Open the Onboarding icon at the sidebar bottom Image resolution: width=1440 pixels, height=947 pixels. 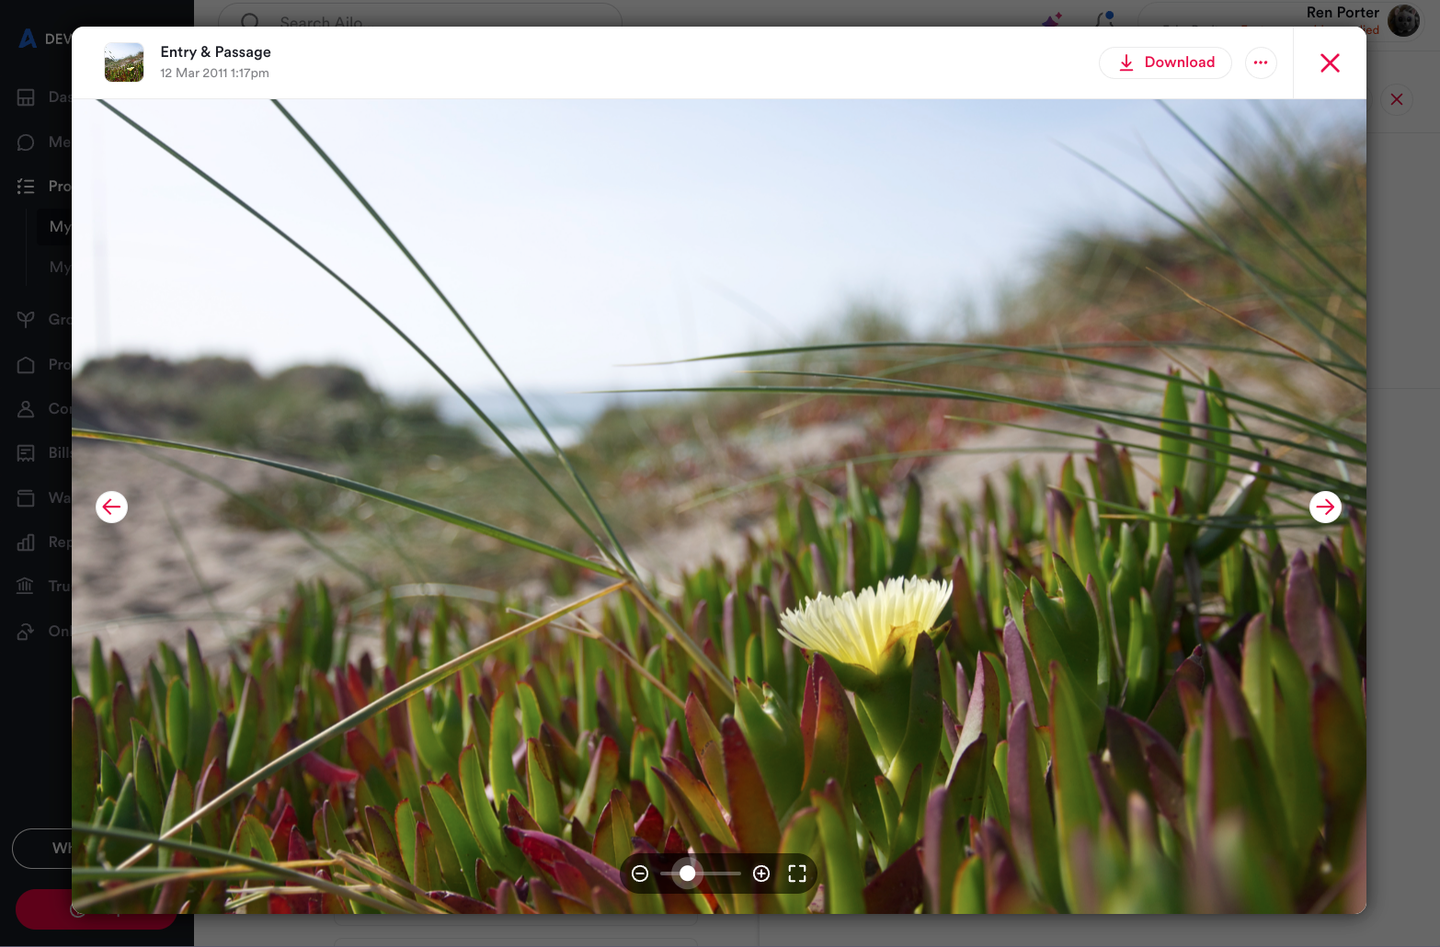26,631
